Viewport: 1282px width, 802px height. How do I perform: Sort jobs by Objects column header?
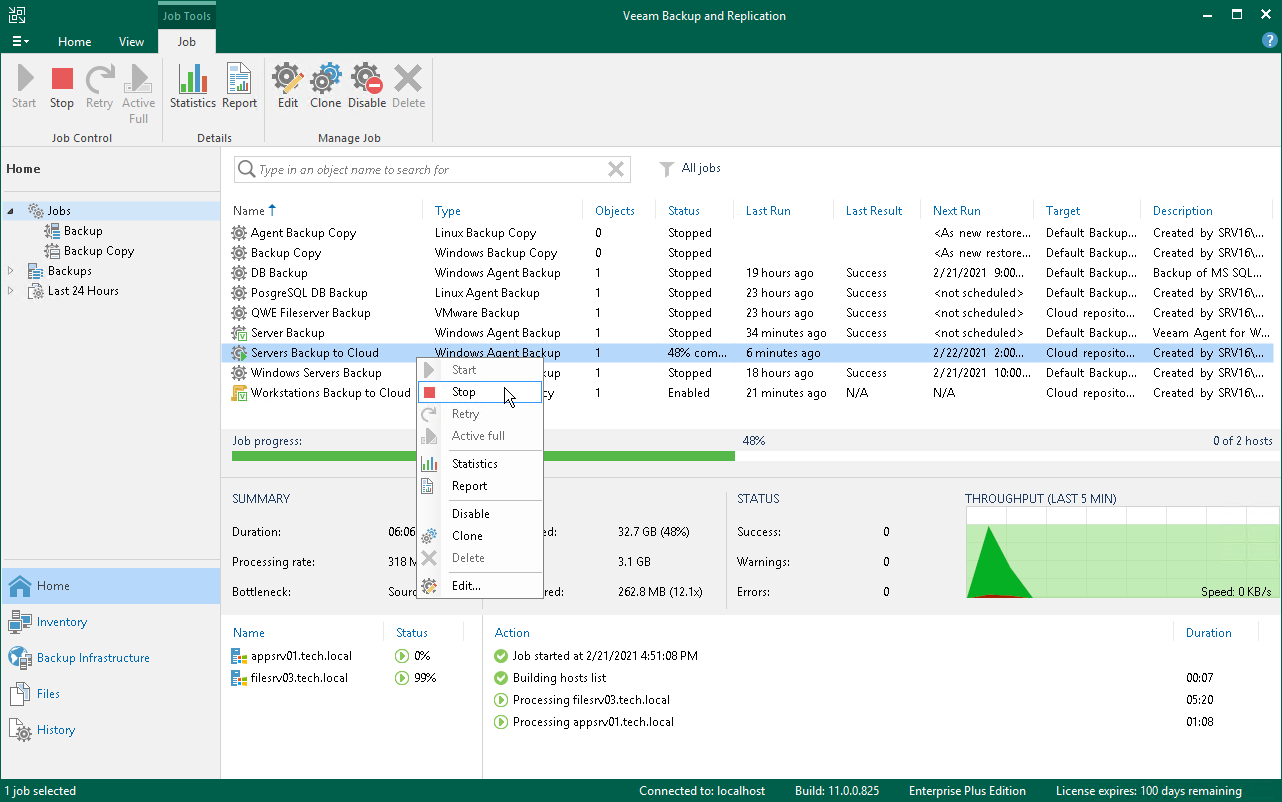(615, 211)
